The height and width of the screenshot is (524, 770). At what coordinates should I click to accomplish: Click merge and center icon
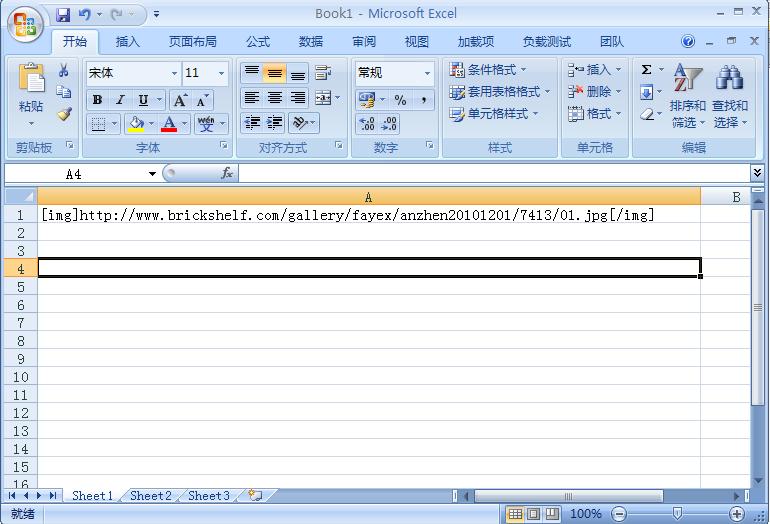point(323,98)
